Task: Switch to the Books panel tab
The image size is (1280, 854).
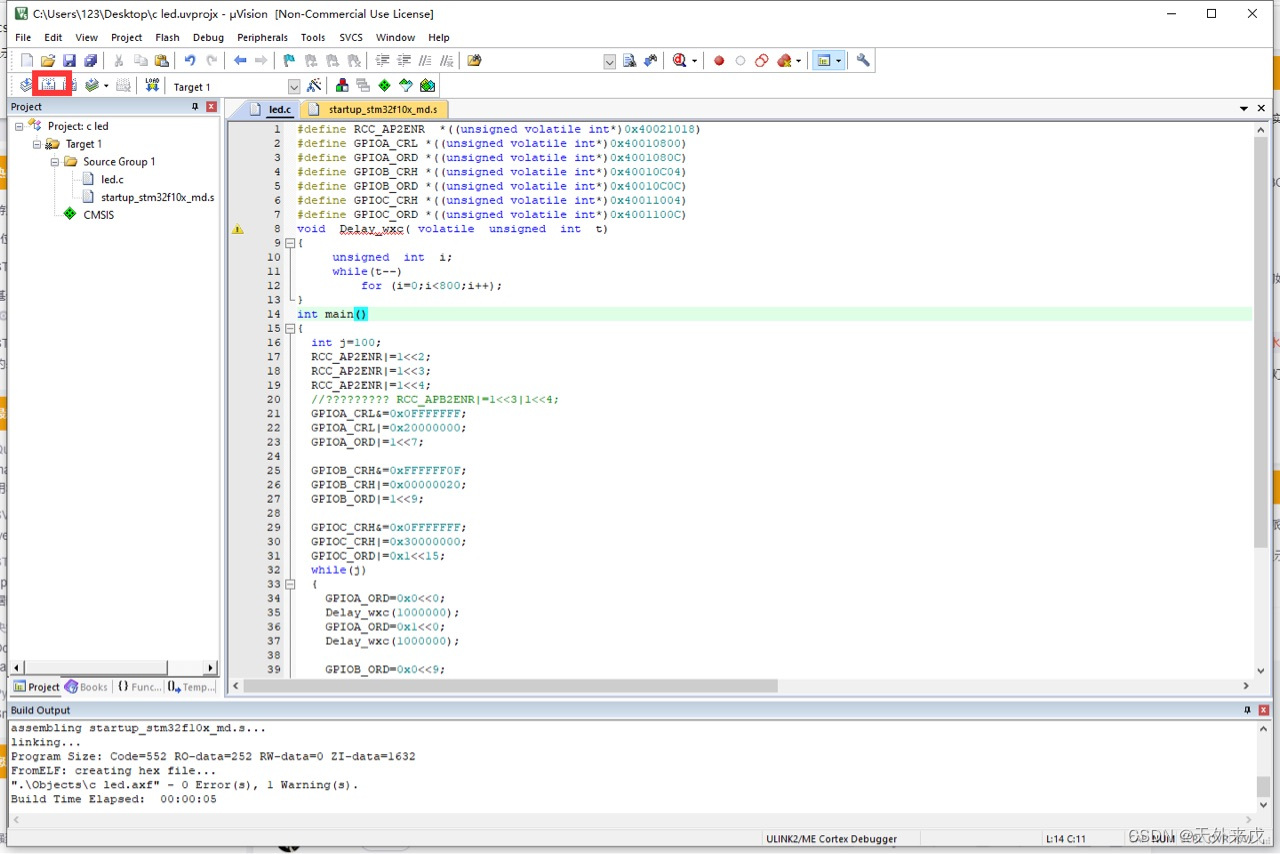Action: pos(87,687)
